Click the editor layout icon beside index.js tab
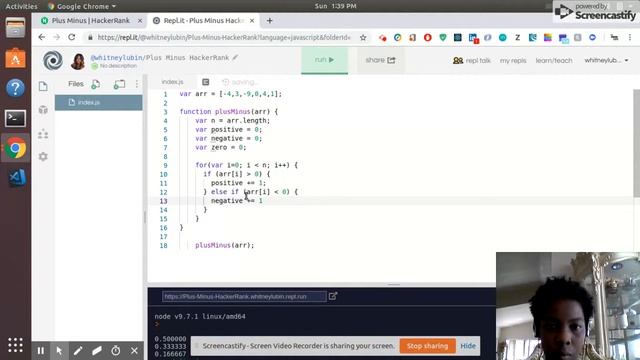This screenshot has height=360, width=640. point(206,82)
